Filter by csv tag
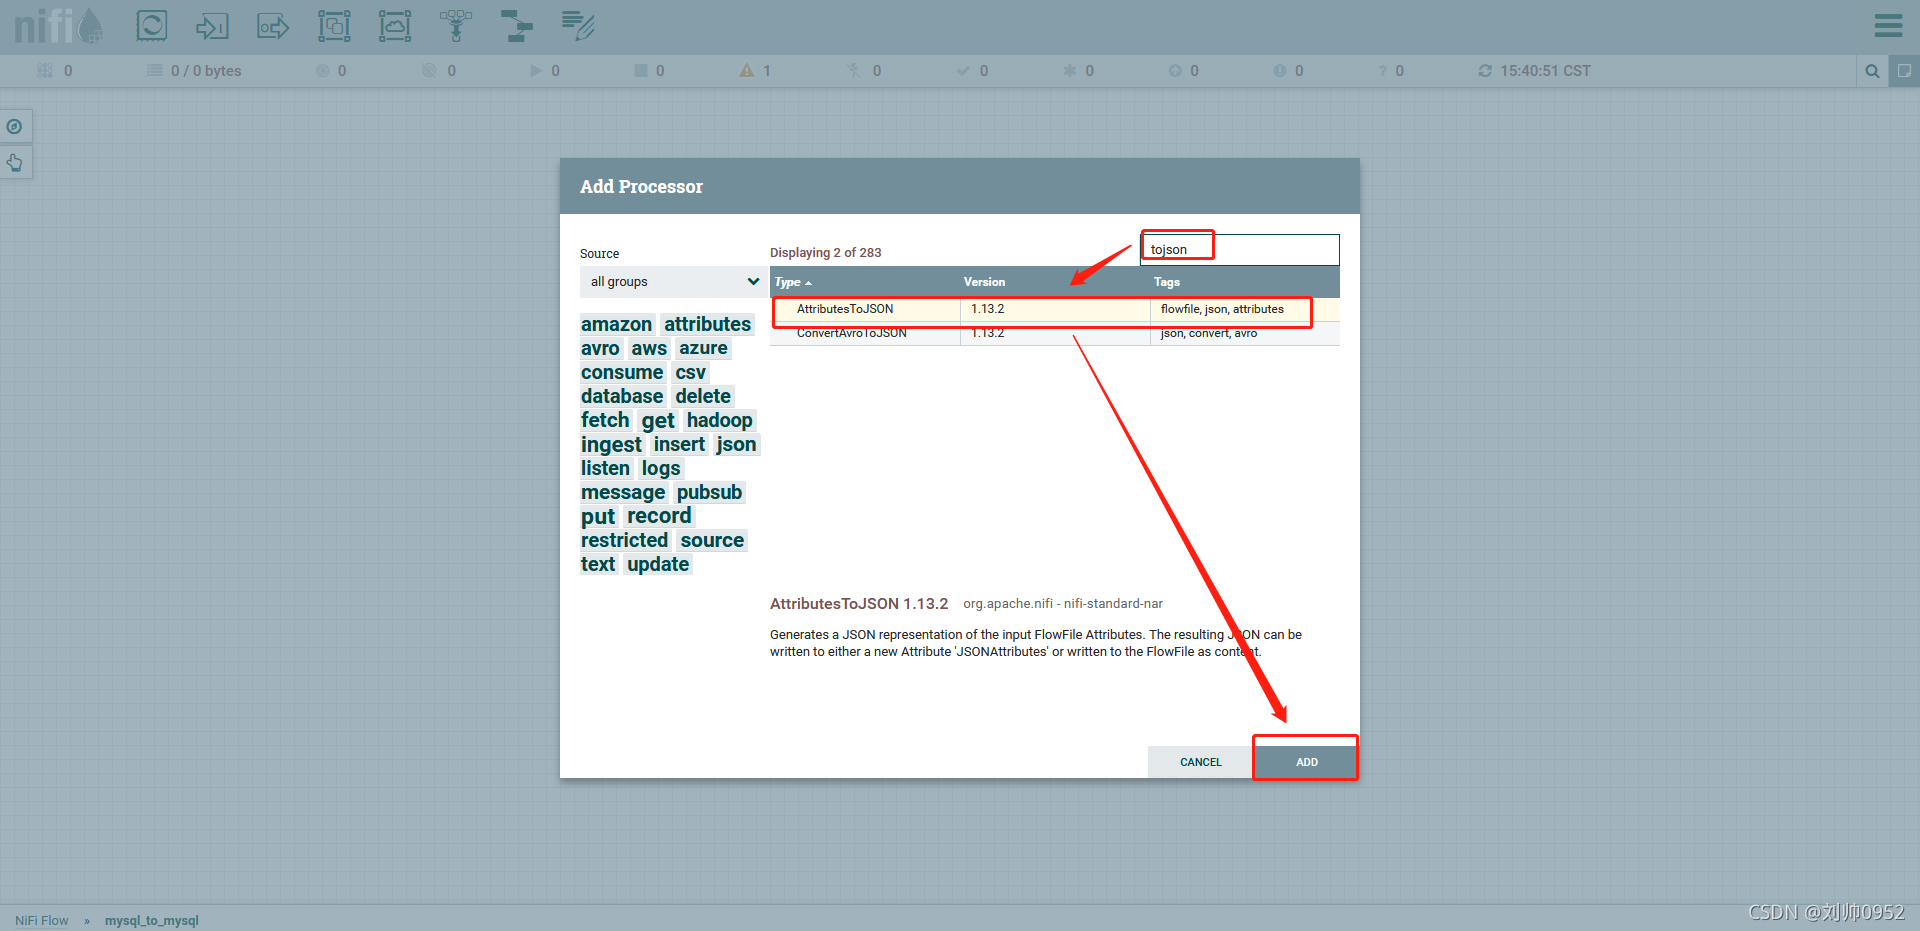1920x931 pixels. (690, 372)
